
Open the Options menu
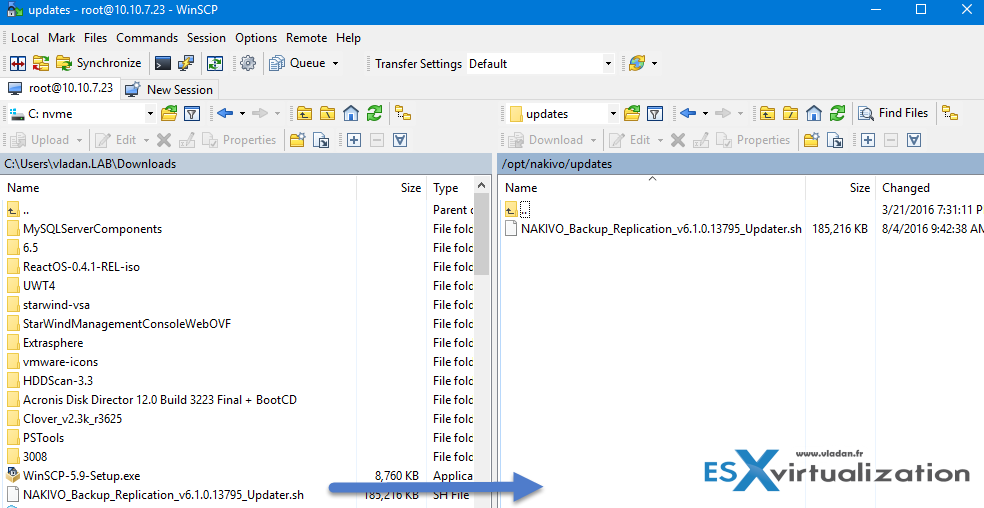pos(256,38)
